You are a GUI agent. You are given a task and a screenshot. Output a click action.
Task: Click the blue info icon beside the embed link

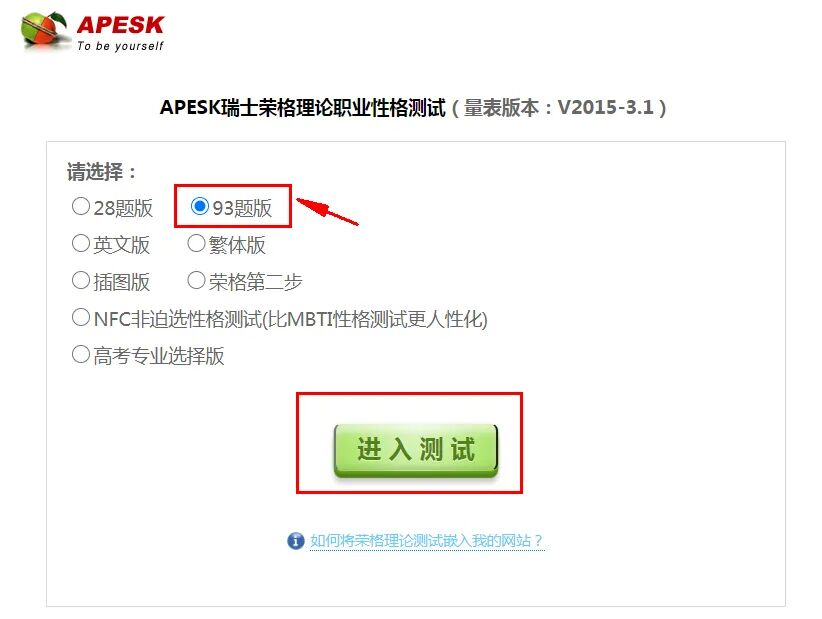(296, 540)
